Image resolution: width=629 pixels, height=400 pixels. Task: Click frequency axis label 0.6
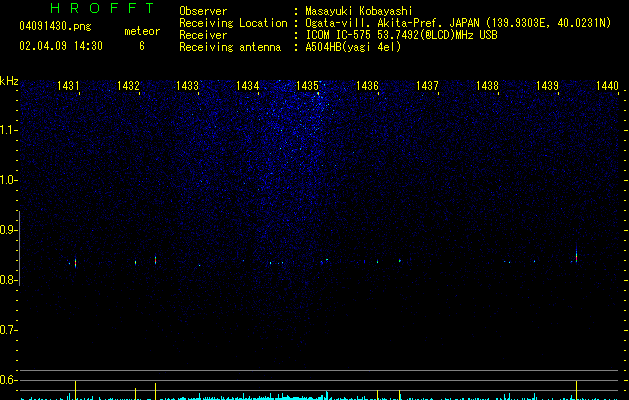coord(8,380)
